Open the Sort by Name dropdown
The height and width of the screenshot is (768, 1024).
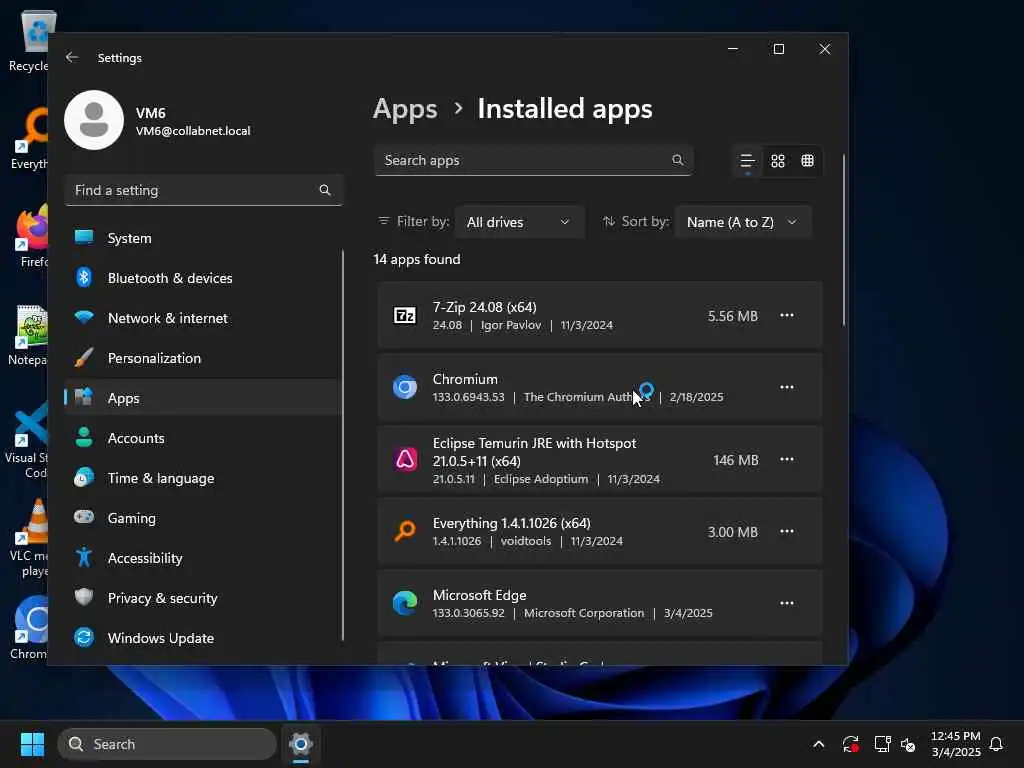[743, 222]
